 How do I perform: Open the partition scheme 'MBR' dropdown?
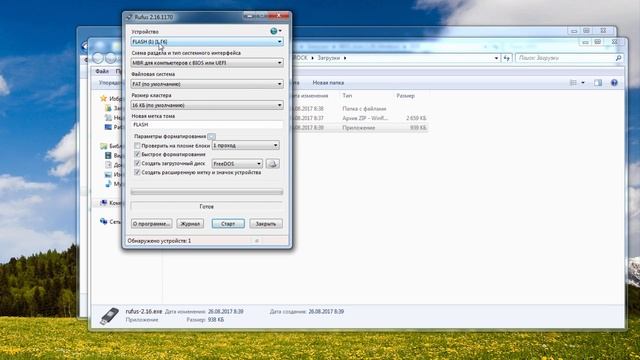click(x=207, y=63)
